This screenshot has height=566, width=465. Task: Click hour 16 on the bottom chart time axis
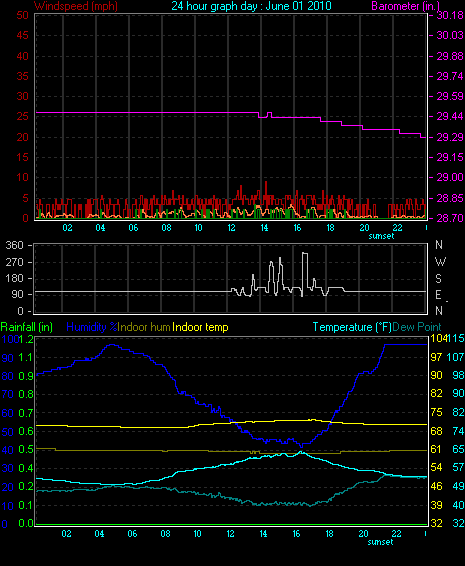(296, 534)
